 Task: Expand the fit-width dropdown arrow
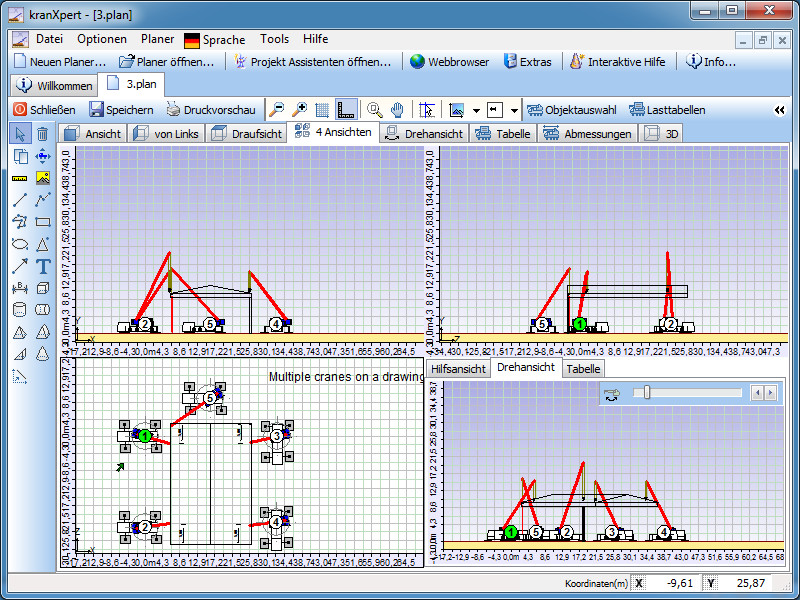pyautogui.click(x=514, y=110)
